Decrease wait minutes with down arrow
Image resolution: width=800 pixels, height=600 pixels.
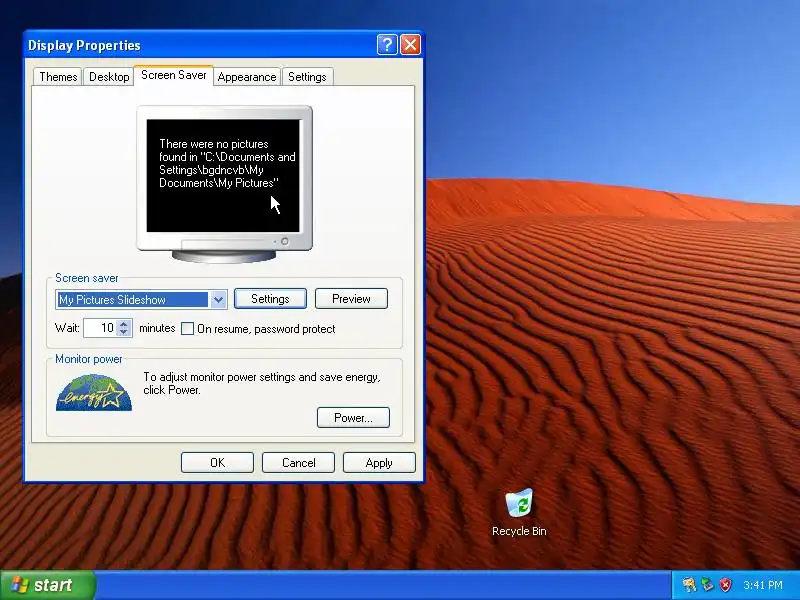tap(123, 332)
